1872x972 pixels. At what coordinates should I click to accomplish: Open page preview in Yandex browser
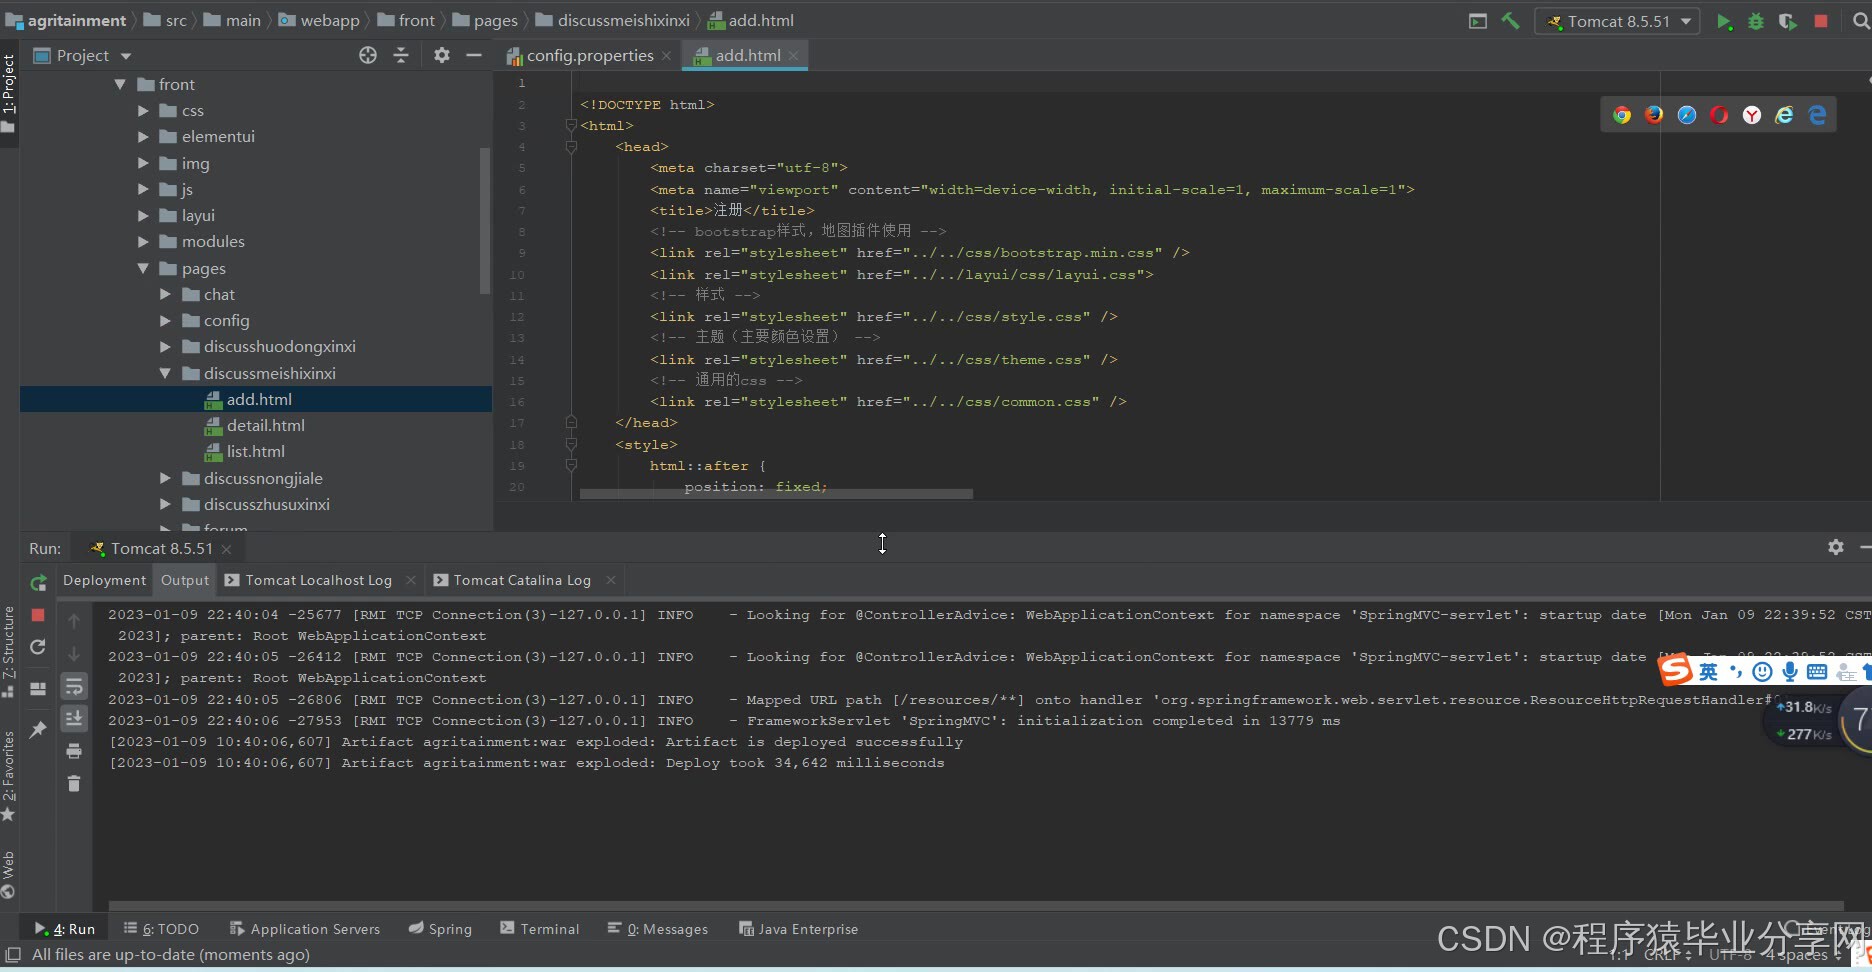click(x=1752, y=115)
